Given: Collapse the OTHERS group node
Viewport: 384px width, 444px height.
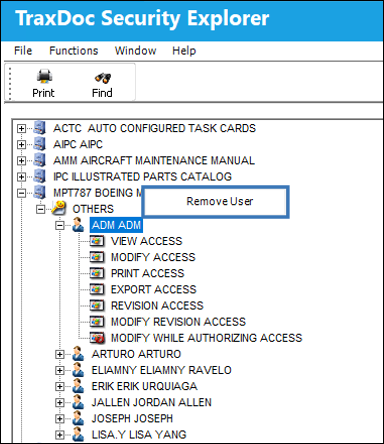Looking at the screenshot, I should 41,209.
